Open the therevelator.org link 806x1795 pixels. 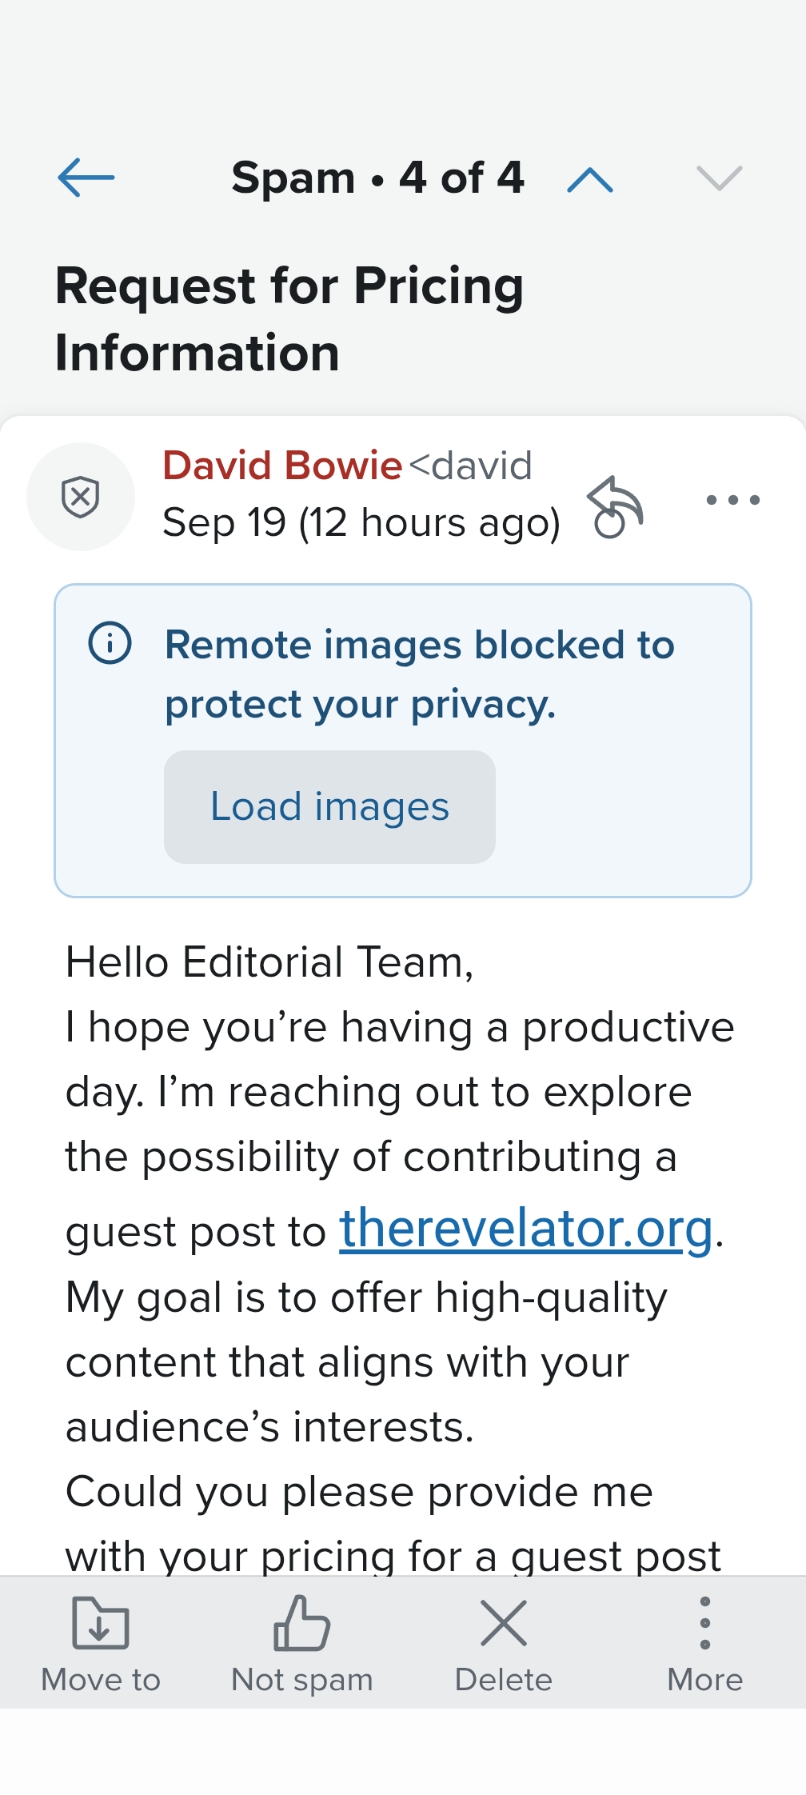coord(526,1228)
